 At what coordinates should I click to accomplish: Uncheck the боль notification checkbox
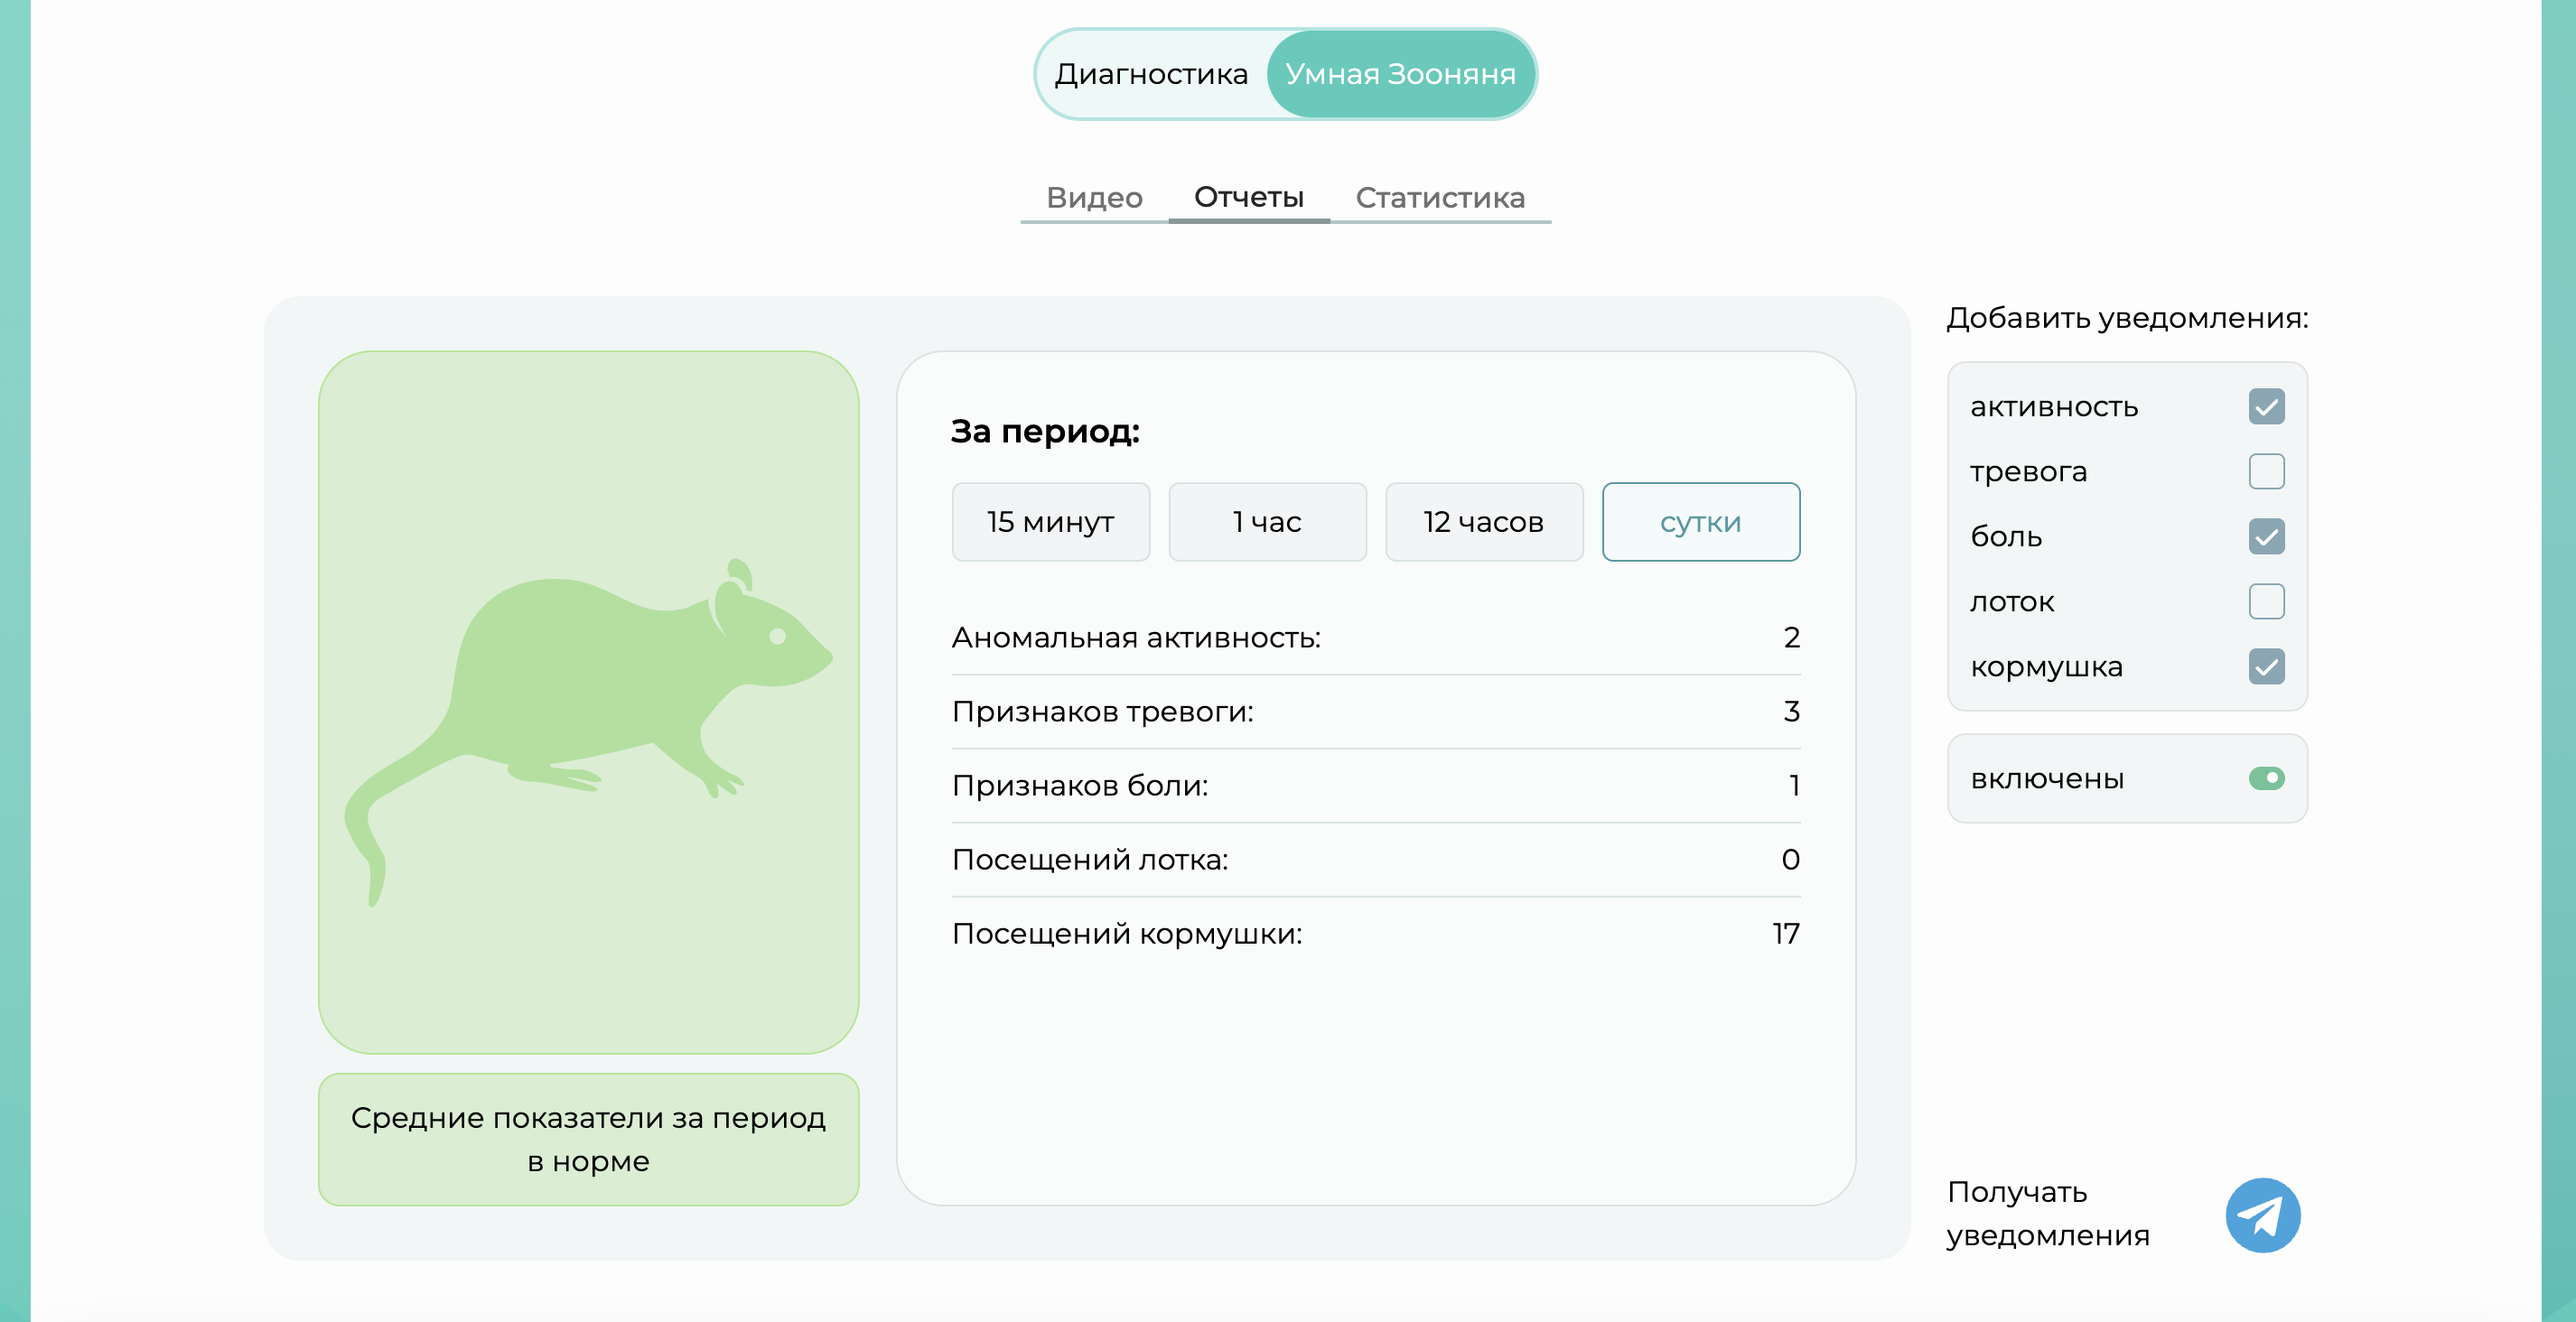pyautogui.click(x=2266, y=537)
